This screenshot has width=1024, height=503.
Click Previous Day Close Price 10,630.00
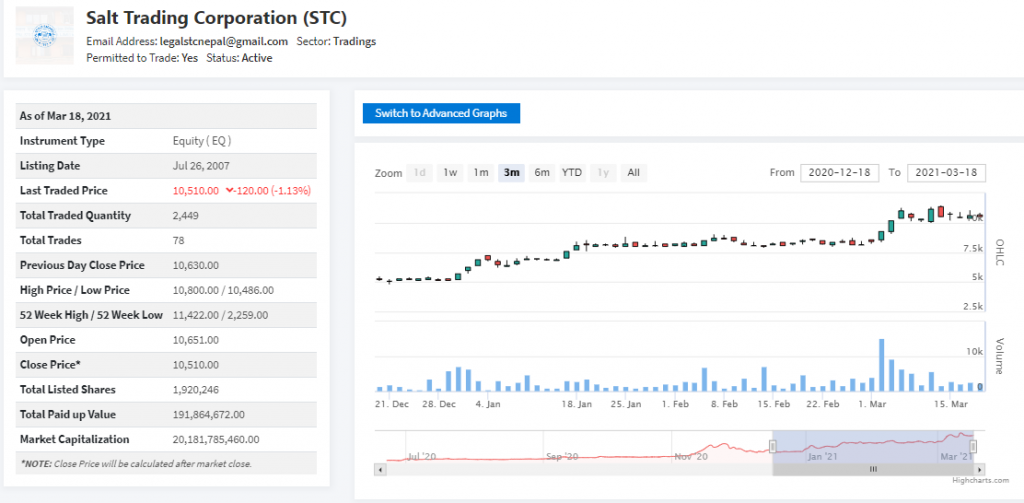[195, 265]
